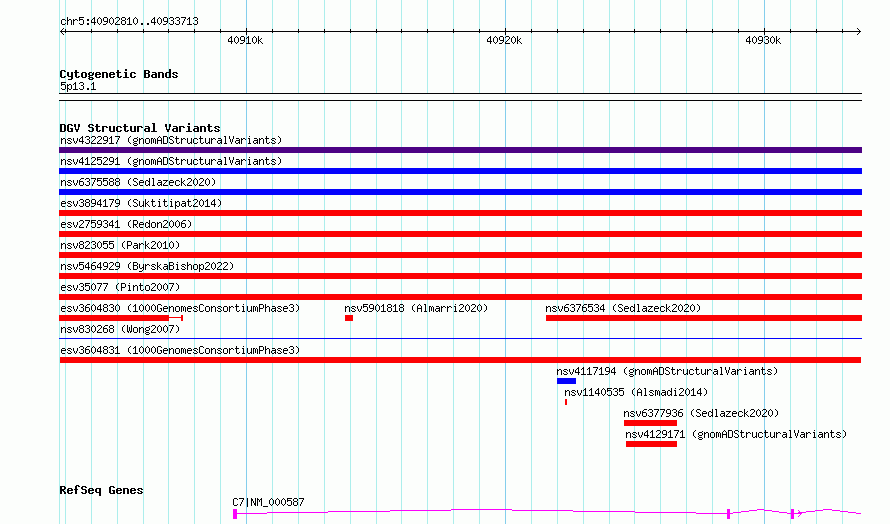This screenshot has width=890, height=524.
Task: Click the 40930k ruler position label
Action: coord(763,40)
